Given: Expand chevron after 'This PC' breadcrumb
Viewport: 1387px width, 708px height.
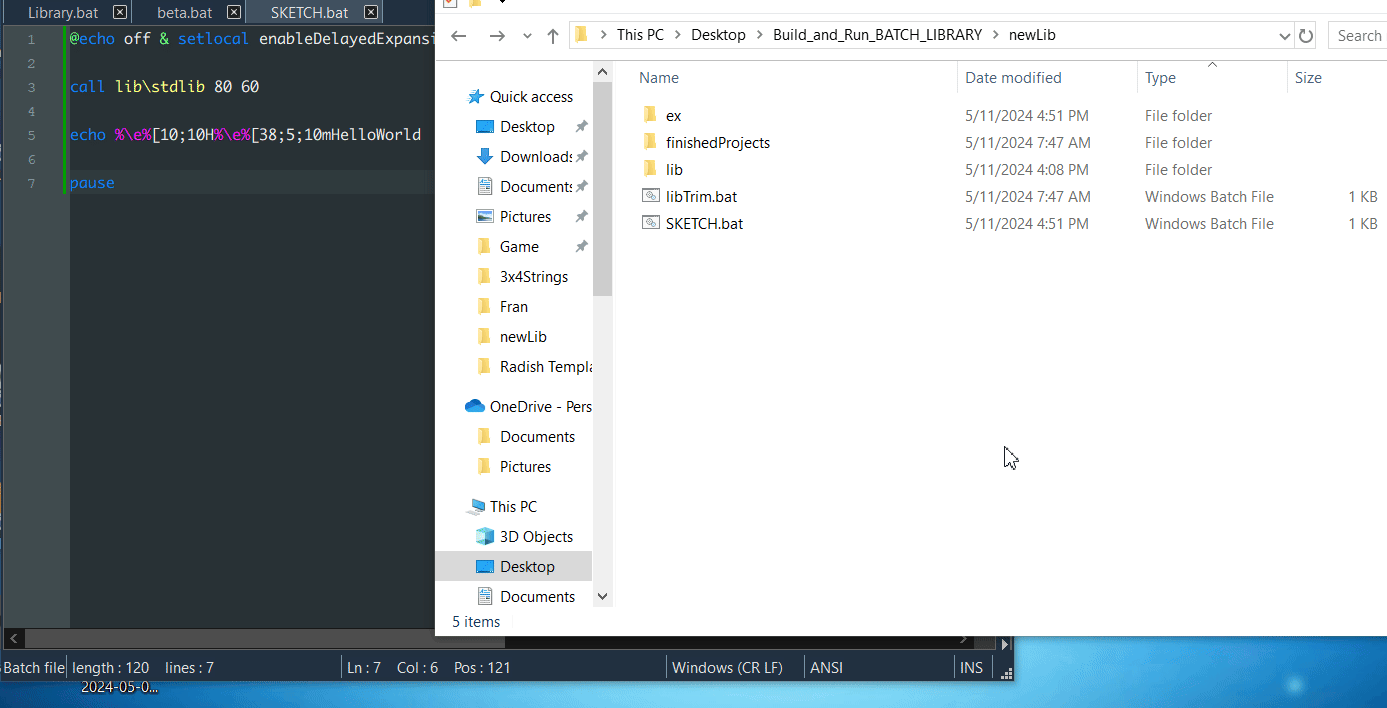Looking at the screenshot, I should point(677,35).
